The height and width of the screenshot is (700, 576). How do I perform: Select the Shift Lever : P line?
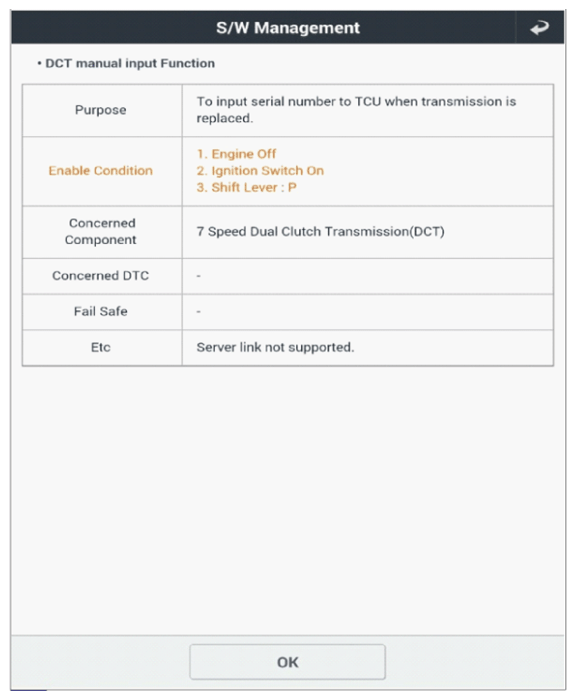click(246, 187)
